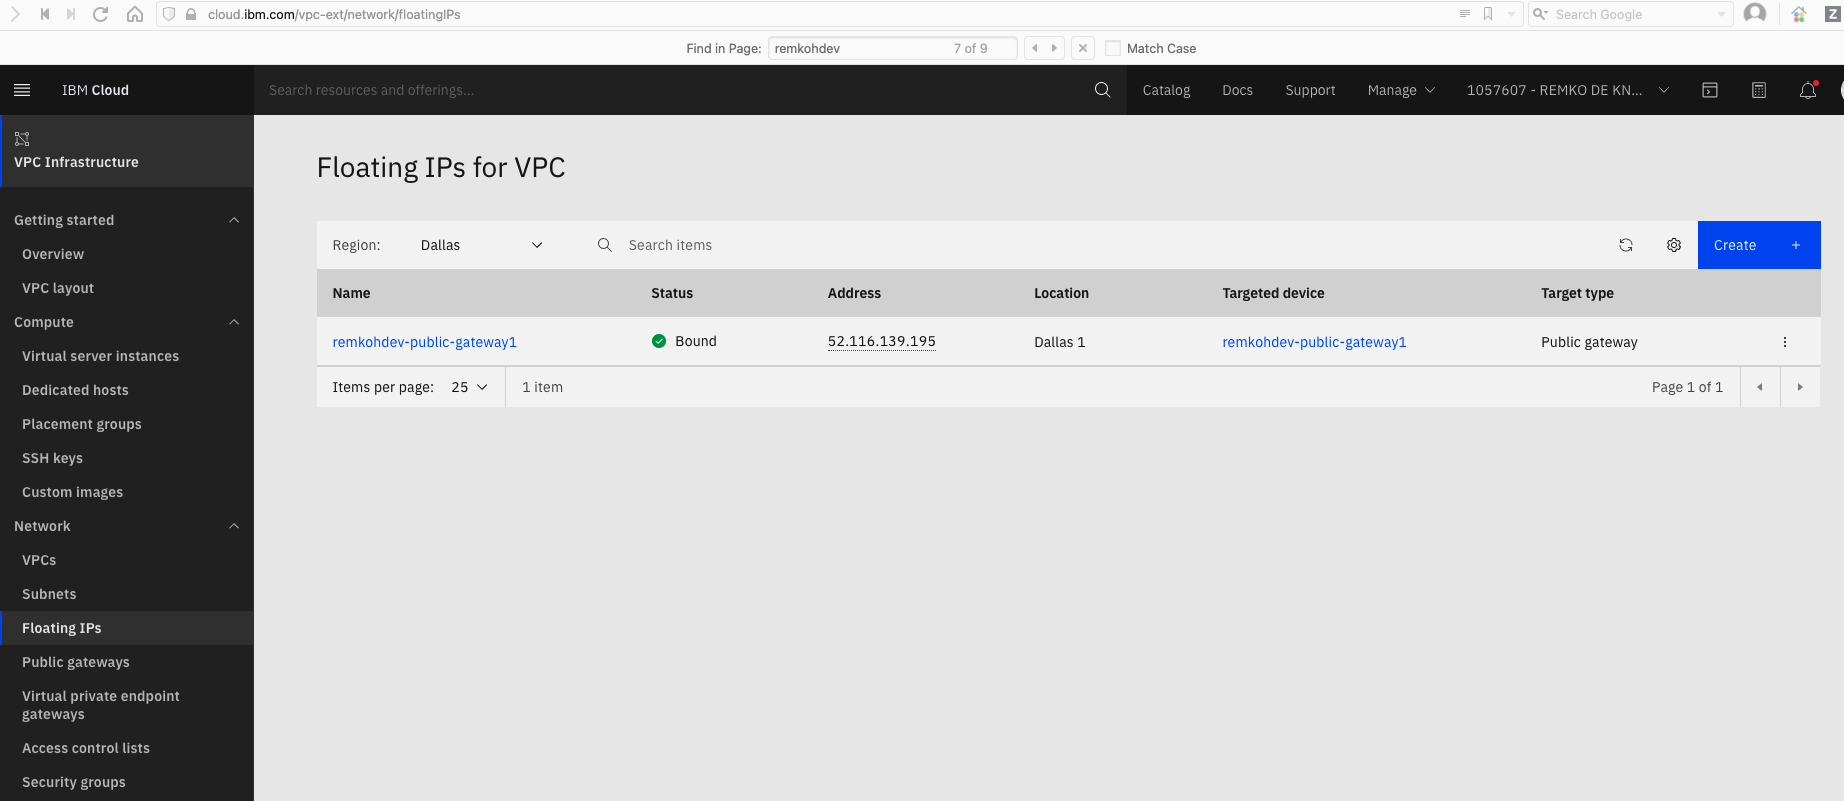Viewport: 1844px width, 801px height.
Task: Click the IBM Cloud logo text
Action: (x=95, y=90)
